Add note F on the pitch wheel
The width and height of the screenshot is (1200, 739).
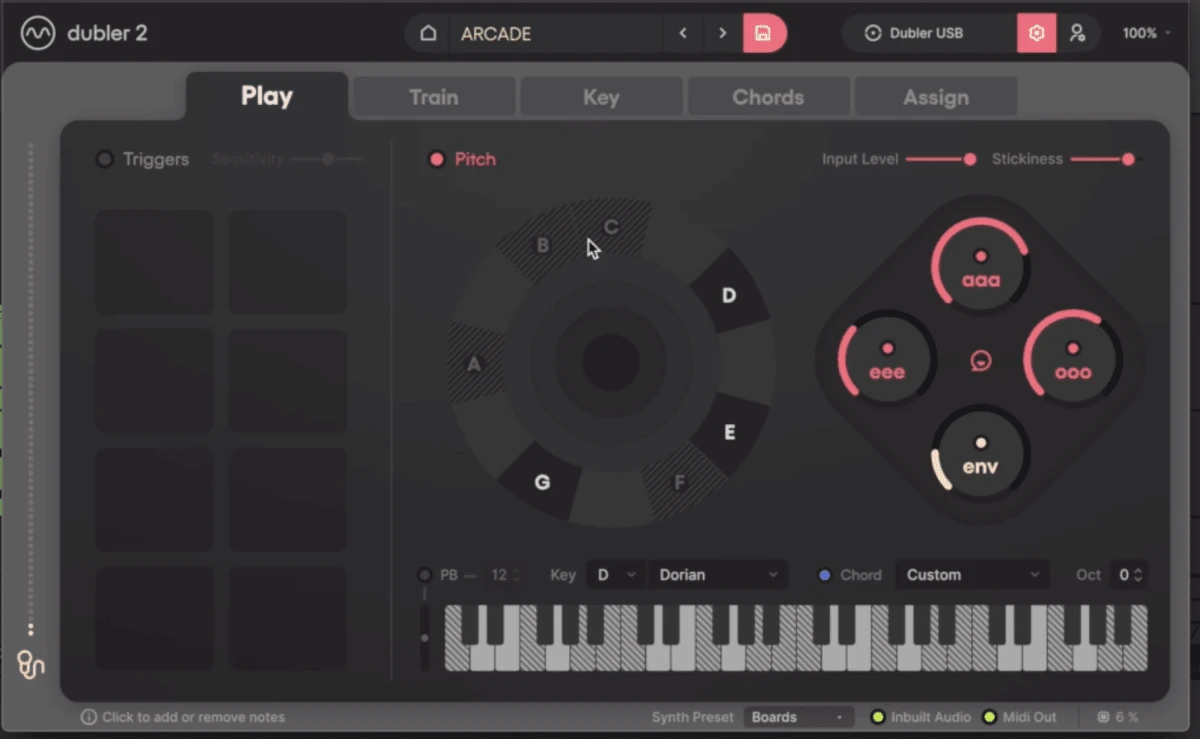click(x=680, y=483)
